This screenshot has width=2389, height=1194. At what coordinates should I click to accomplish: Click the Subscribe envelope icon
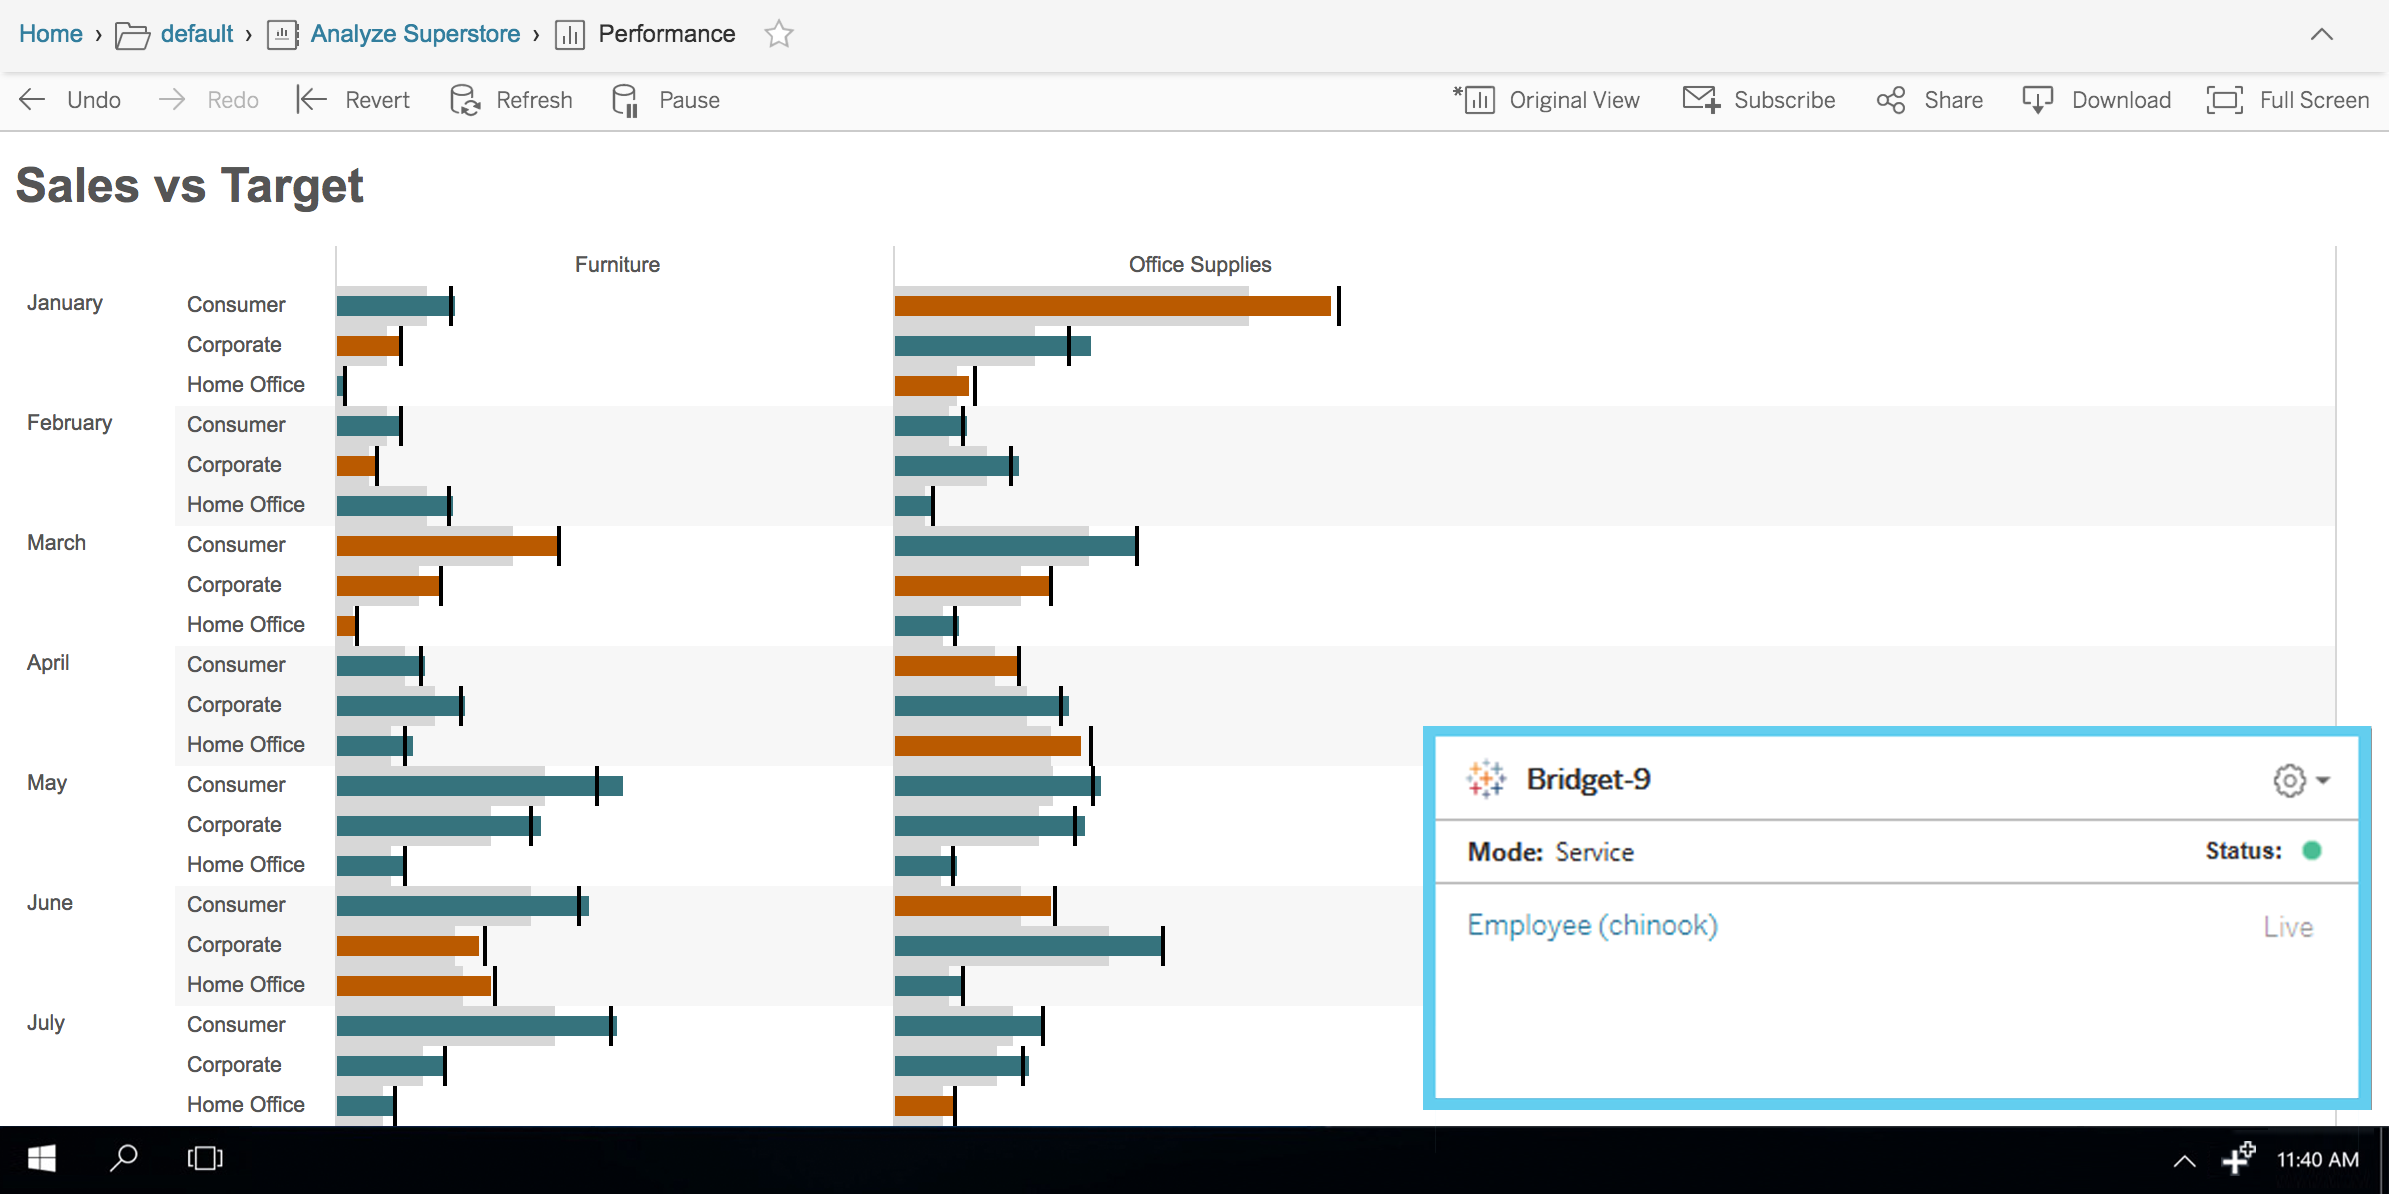[1701, 100]
